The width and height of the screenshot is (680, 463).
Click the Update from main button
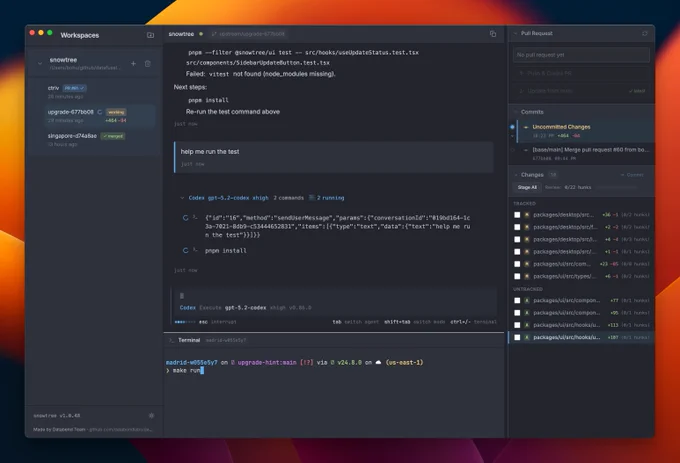pyautogui.click(x=581, y=91)
